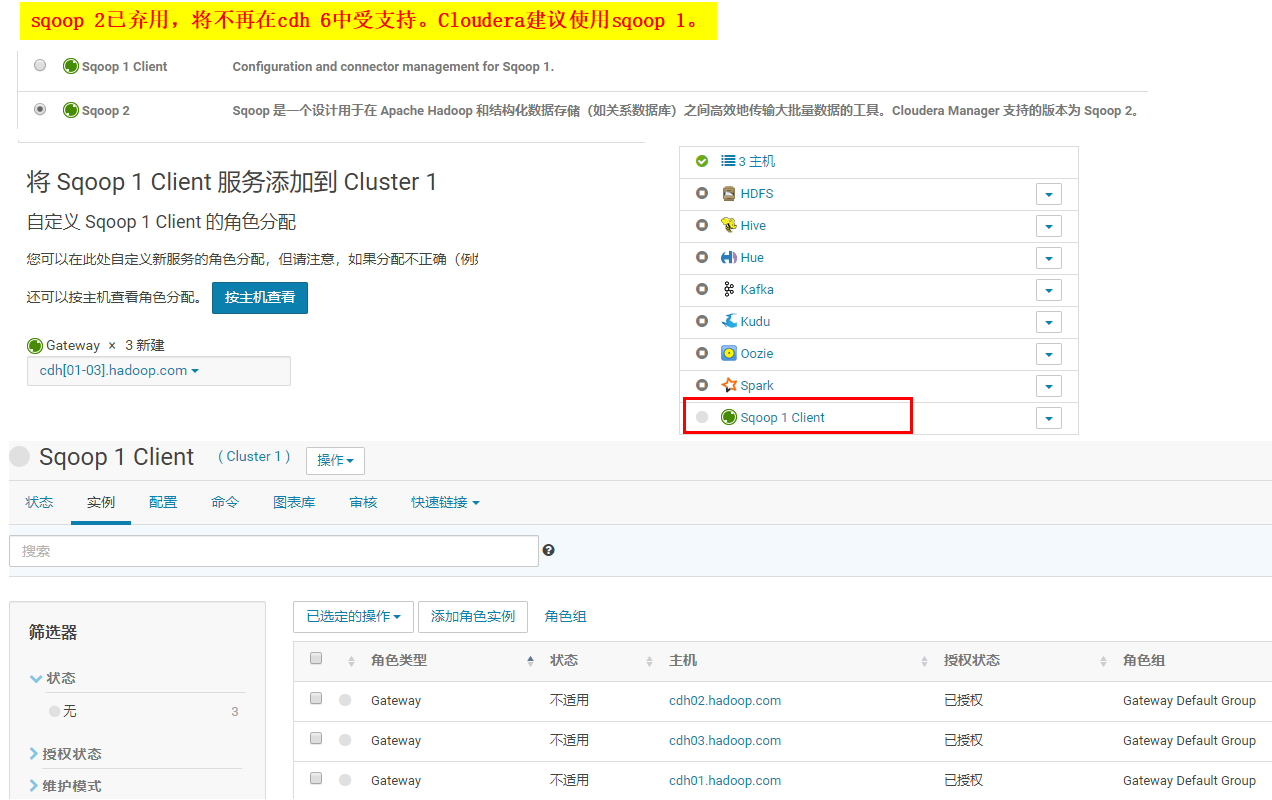Screen dimensions: 1272x800
Task: Click the Hue status indicator icon
Action: coord(702,257)
